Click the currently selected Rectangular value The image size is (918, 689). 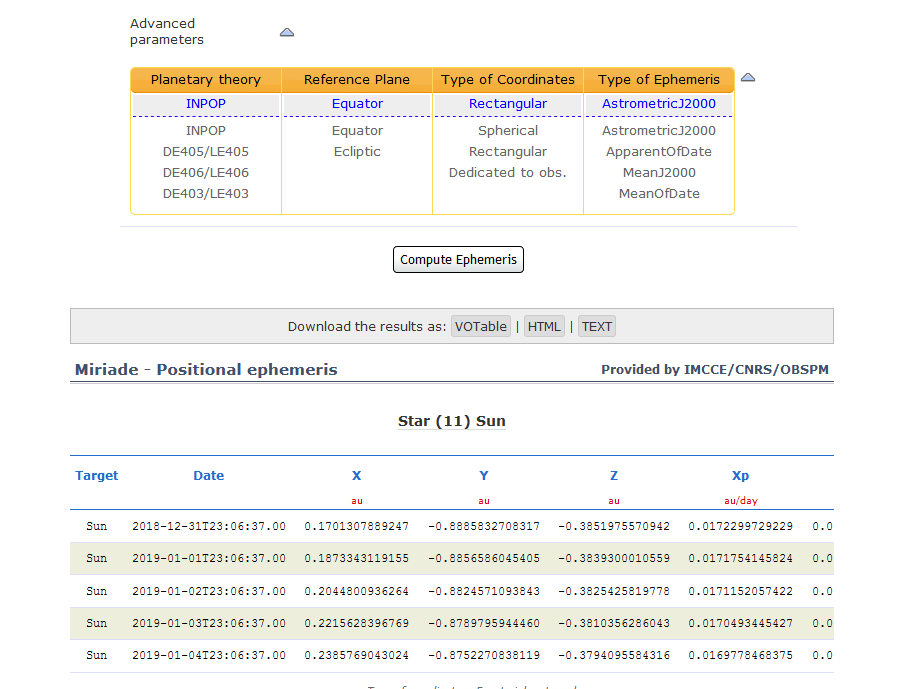(x=508, y=104)
